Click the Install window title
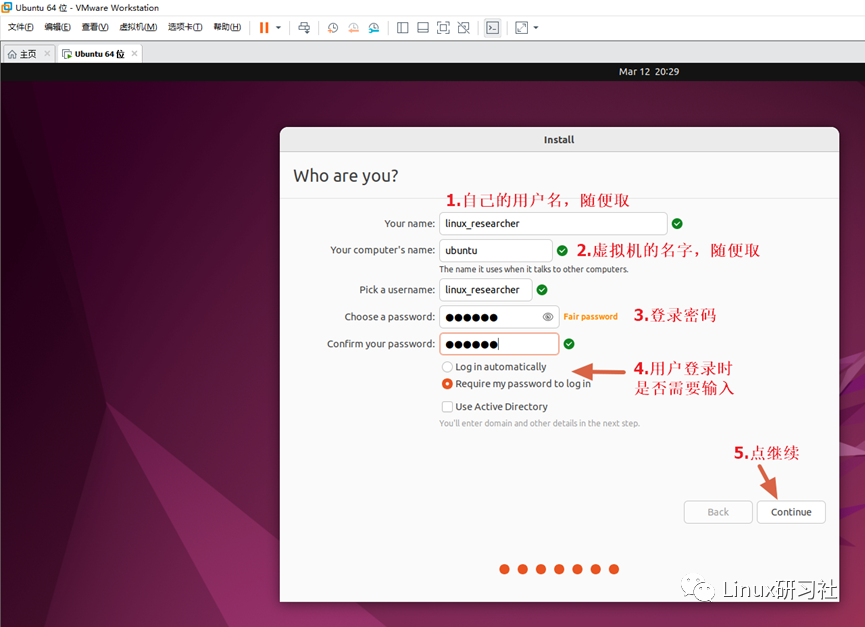 click(559, 140)
